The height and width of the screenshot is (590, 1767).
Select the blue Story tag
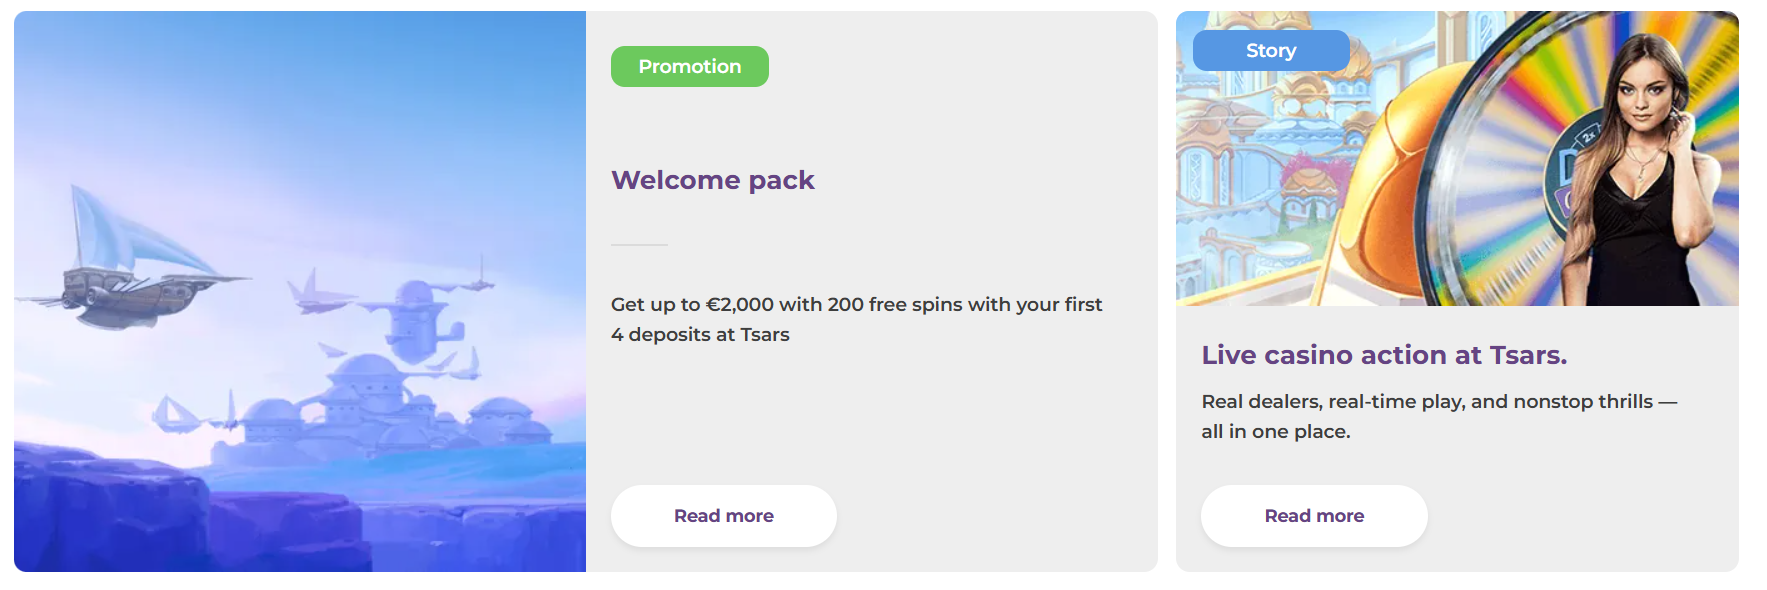click(1271, 50)
